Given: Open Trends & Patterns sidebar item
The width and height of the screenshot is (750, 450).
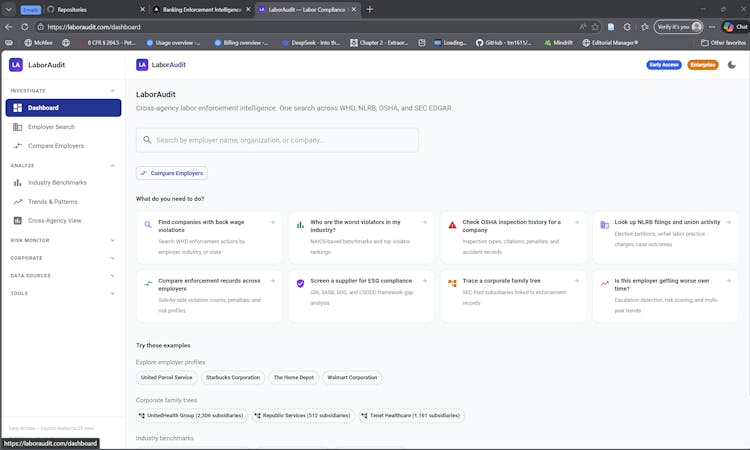Looking at the screenshot, I should tap(53, 201).
